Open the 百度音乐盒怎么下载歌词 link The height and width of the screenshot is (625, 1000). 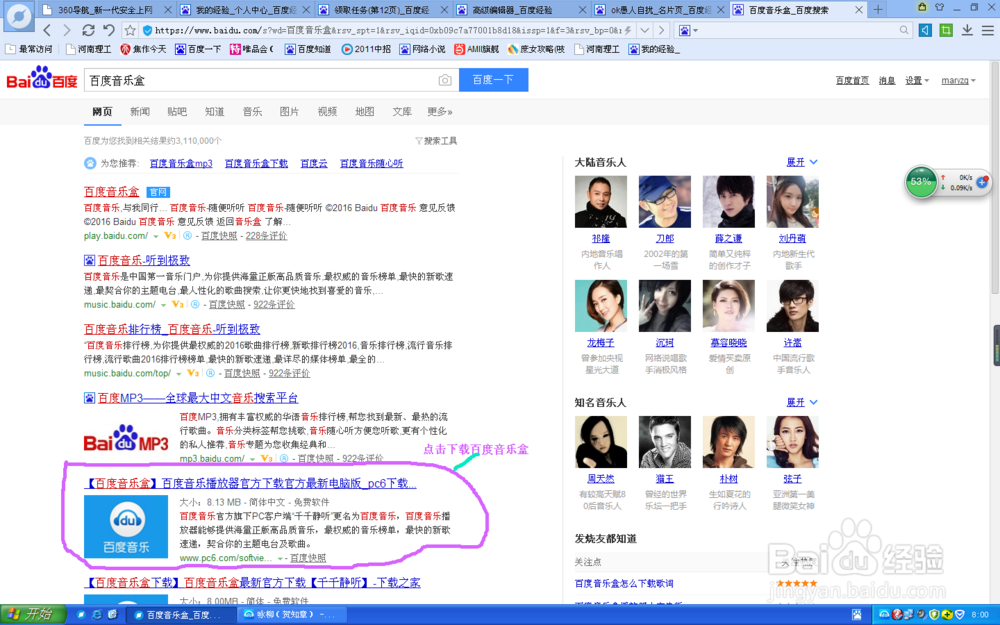pyautogui.click(x=624, y=584)
